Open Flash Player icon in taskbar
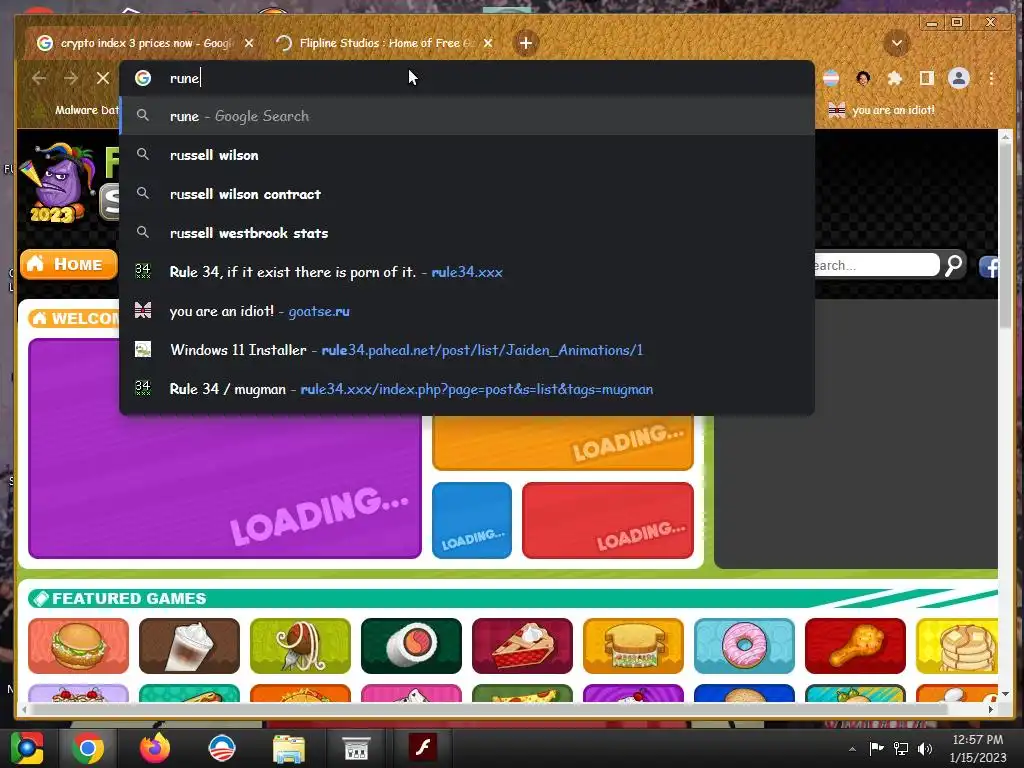 tap(423, 747)
